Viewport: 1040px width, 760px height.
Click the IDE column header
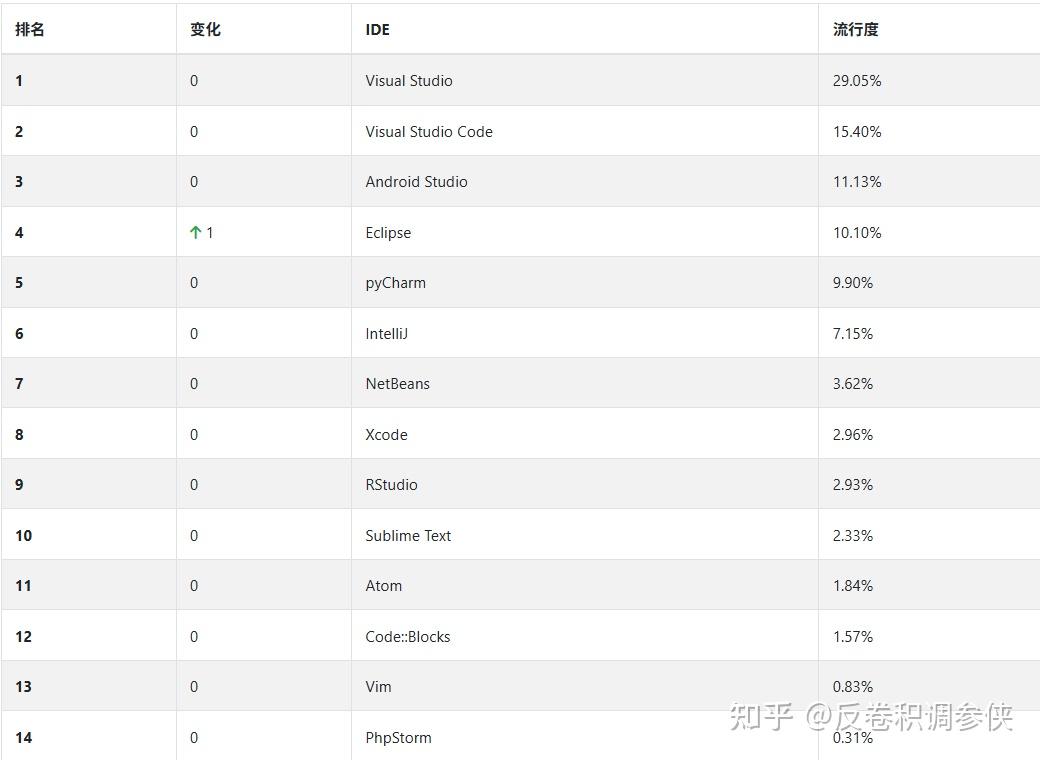click(377, 30)
